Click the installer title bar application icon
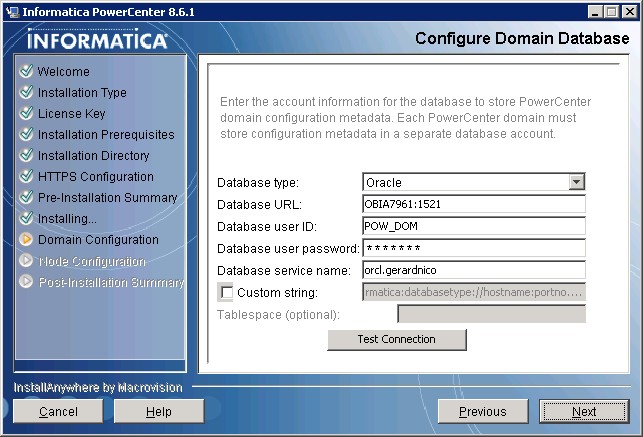 click(12, 12)
